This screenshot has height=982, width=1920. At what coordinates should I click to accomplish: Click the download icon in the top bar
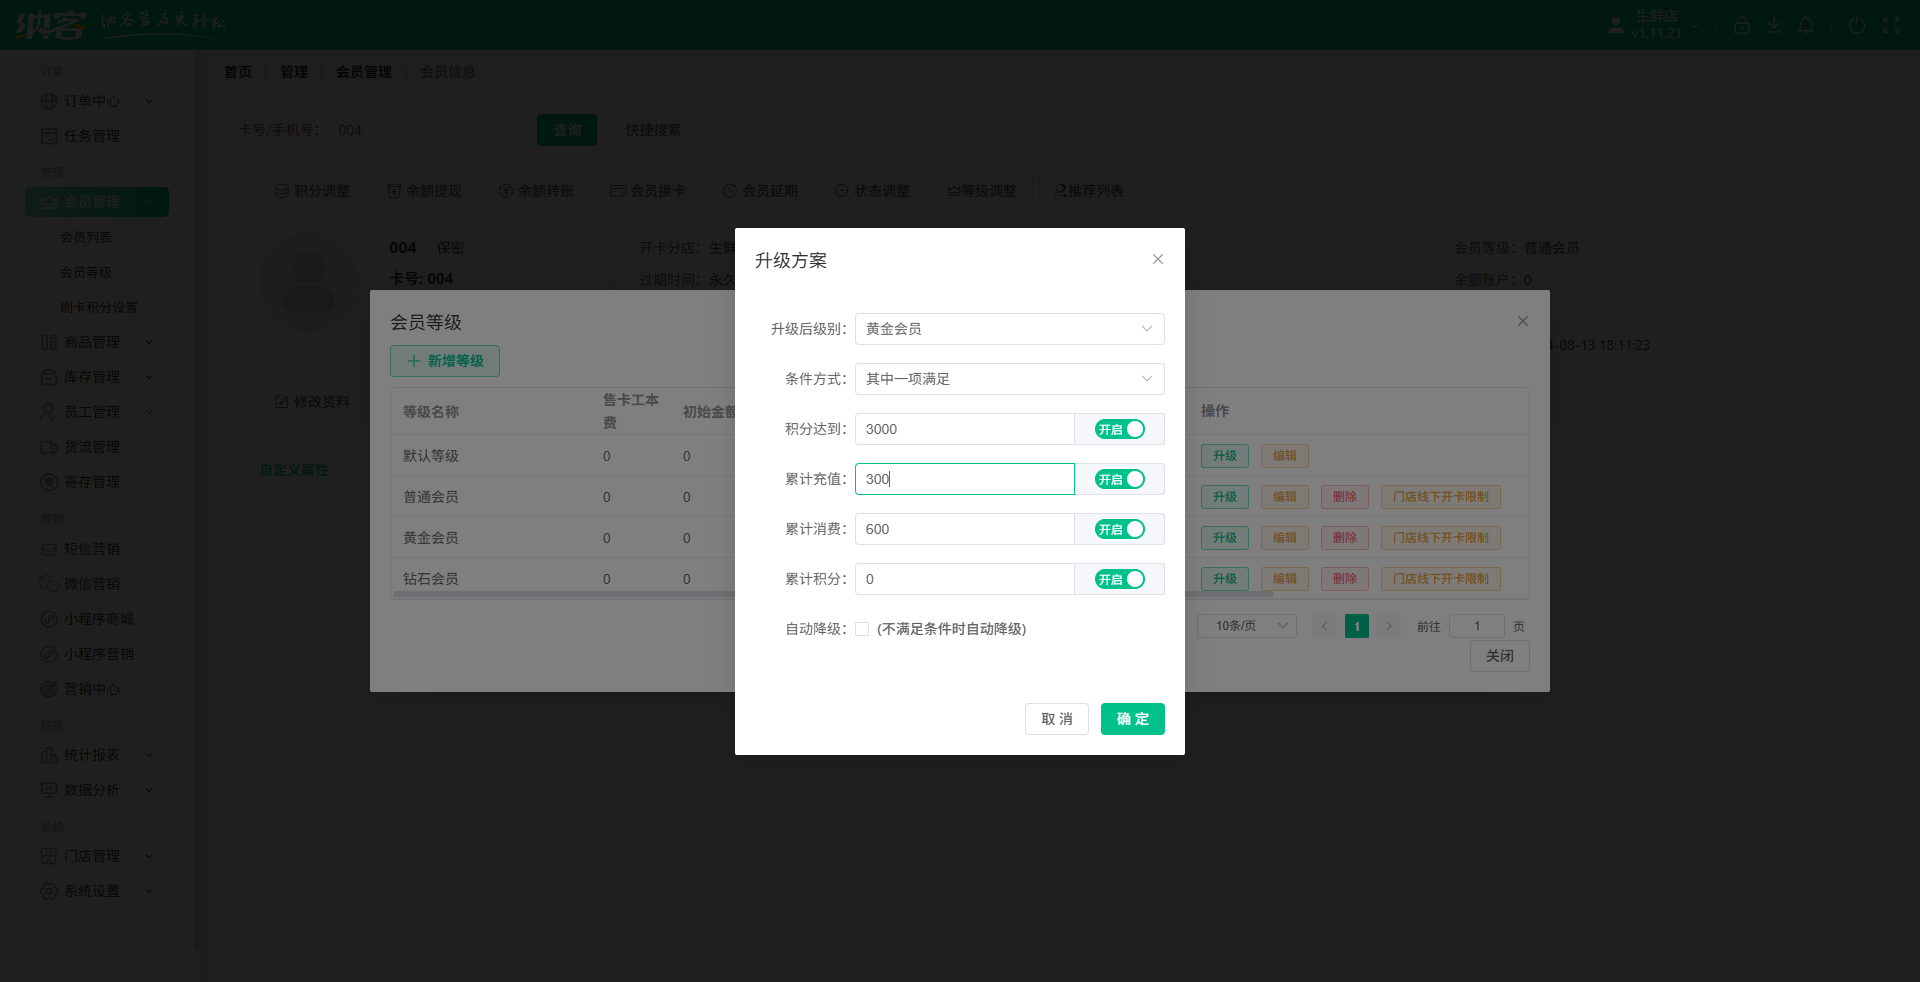coord(1774,25)
